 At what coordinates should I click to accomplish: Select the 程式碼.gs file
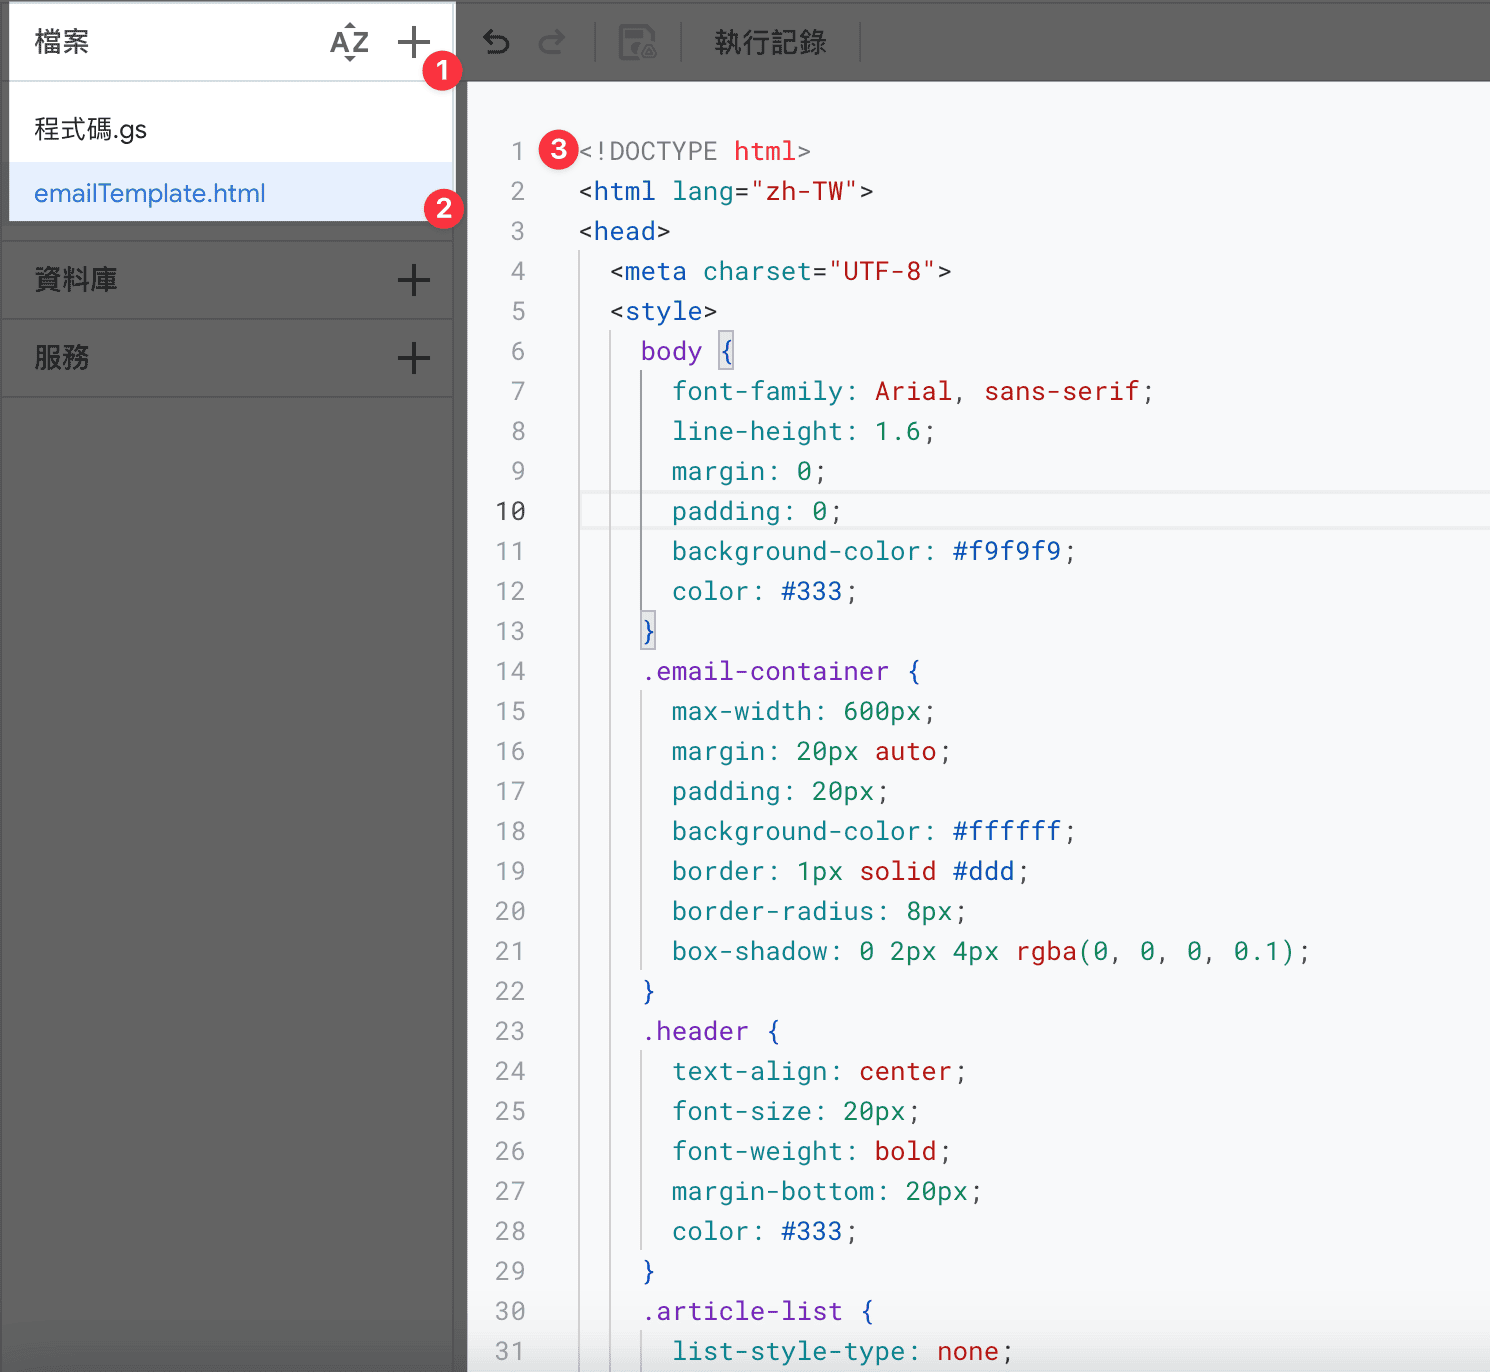pyautogui.click(x=92, y=128)
